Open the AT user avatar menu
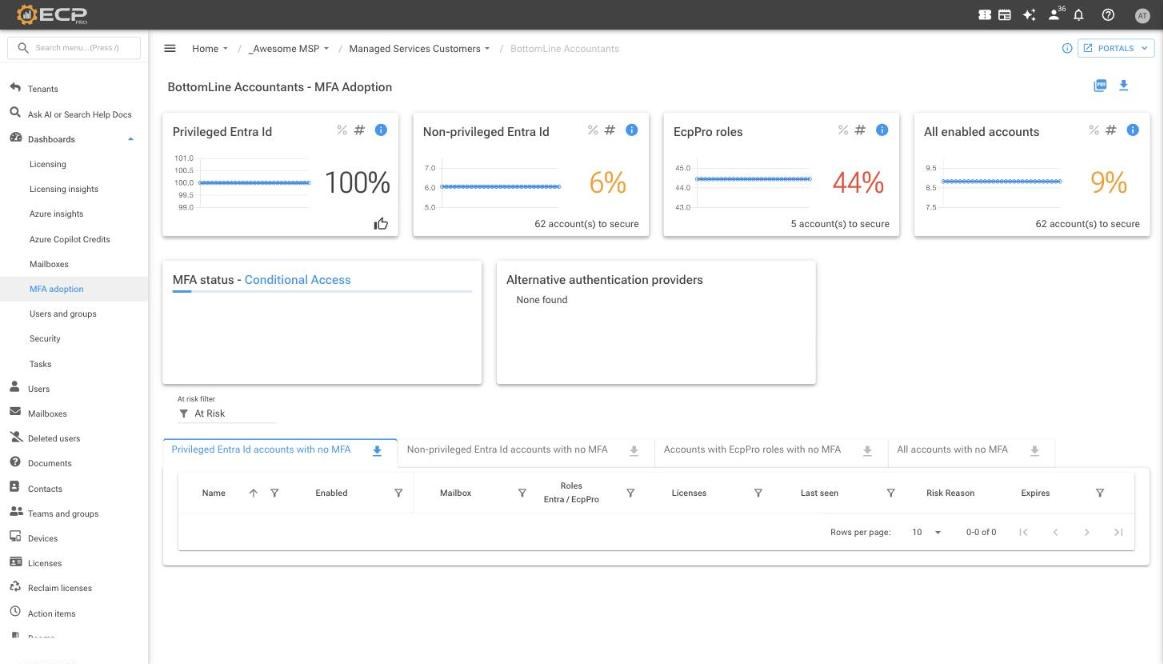Screen dimensions: 1163x664 tap(1142, 15)
